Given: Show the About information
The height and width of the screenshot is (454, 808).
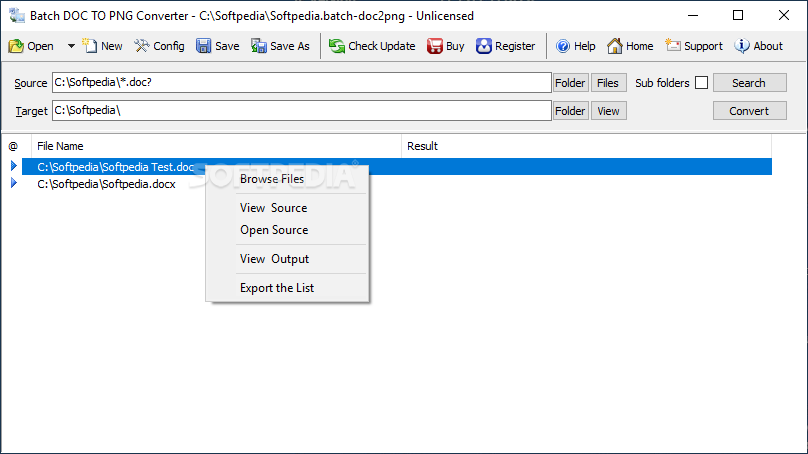Looking at the screenshot, I should pos(759,46).
